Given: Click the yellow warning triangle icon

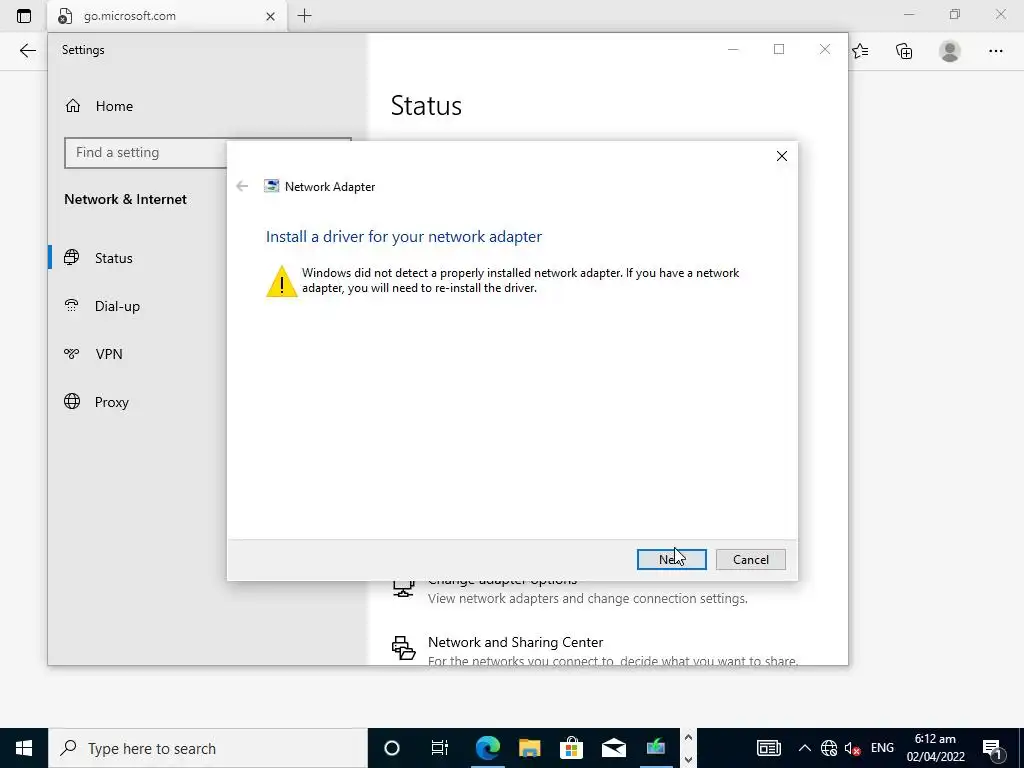Looking at the screenshot, I should pyautogui.click(x=281, y=281).
